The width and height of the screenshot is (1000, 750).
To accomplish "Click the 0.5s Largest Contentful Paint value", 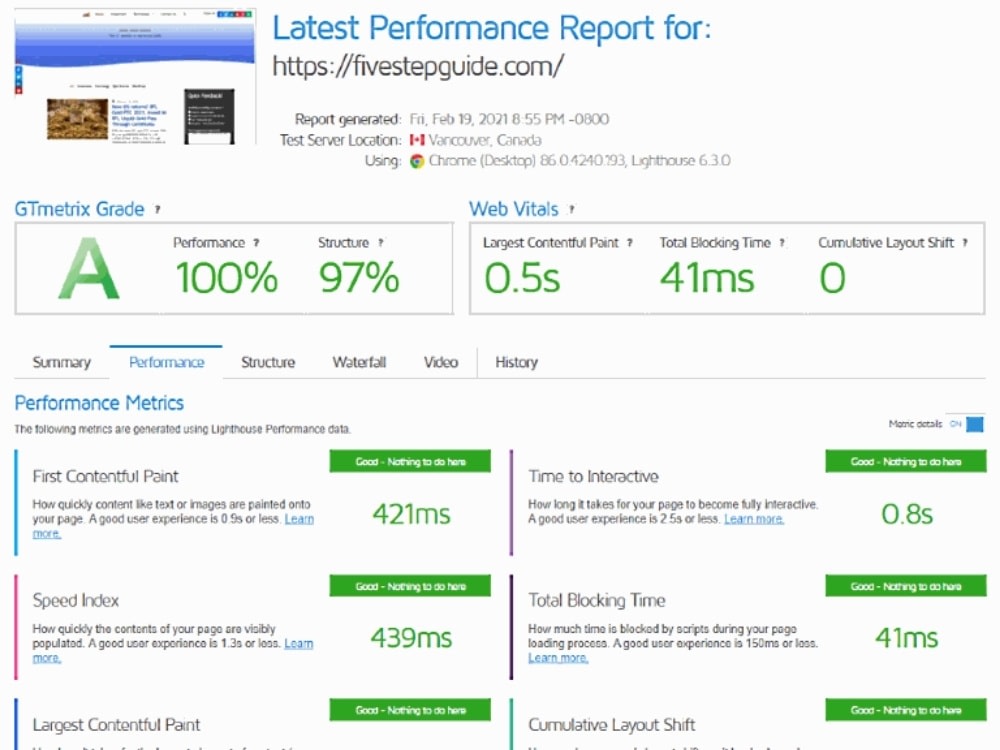I will [x=522, y=278].
